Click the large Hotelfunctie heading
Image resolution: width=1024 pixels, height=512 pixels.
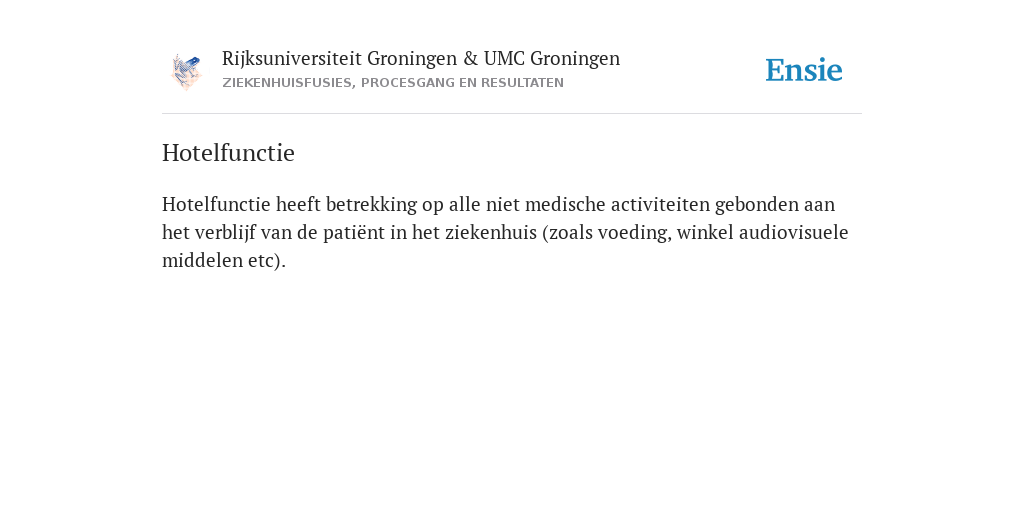[228, 153]
